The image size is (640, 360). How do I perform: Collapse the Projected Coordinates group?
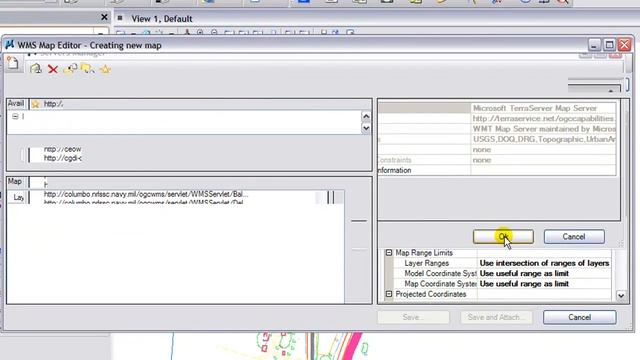(389, 294)
